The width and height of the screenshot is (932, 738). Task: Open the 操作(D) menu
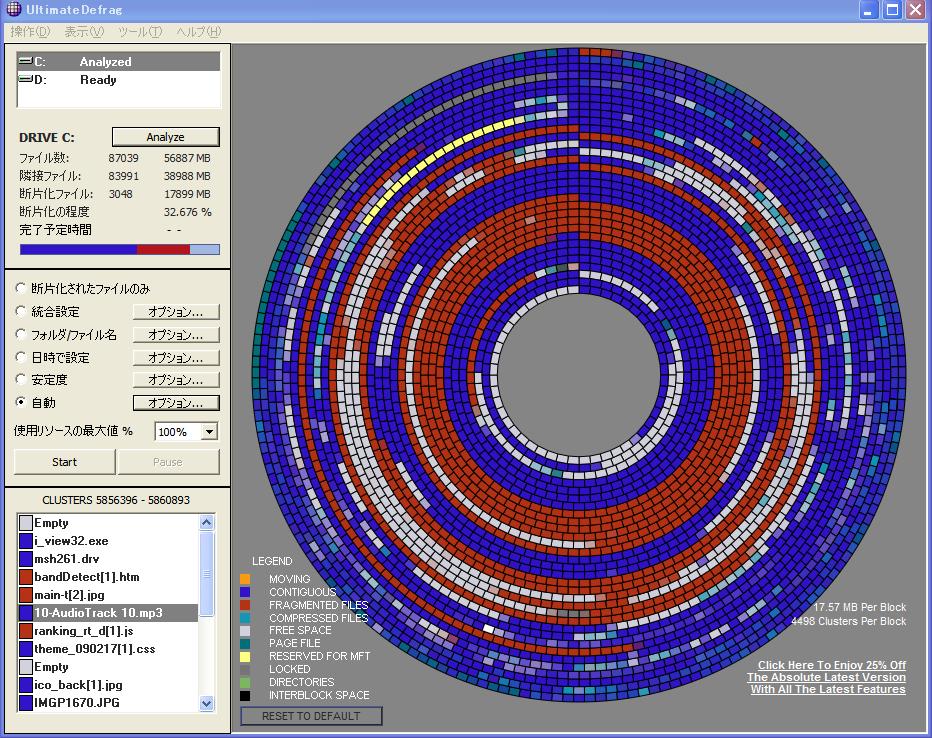pos(30,31)
